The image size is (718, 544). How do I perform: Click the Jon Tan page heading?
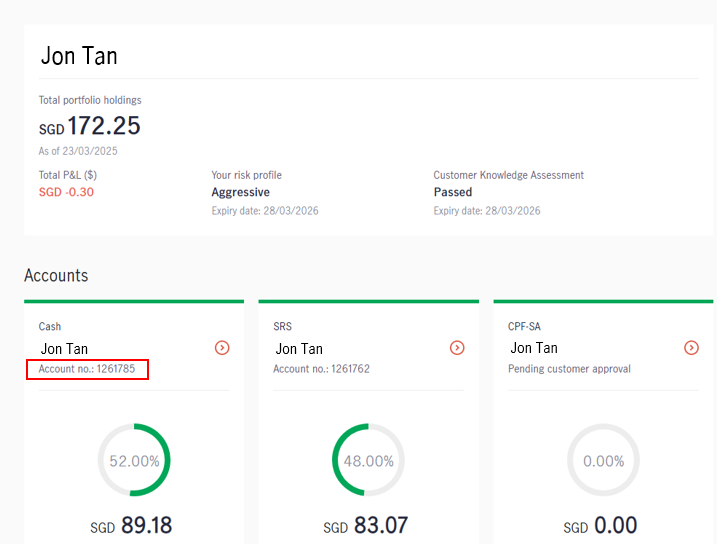(79, 56)
